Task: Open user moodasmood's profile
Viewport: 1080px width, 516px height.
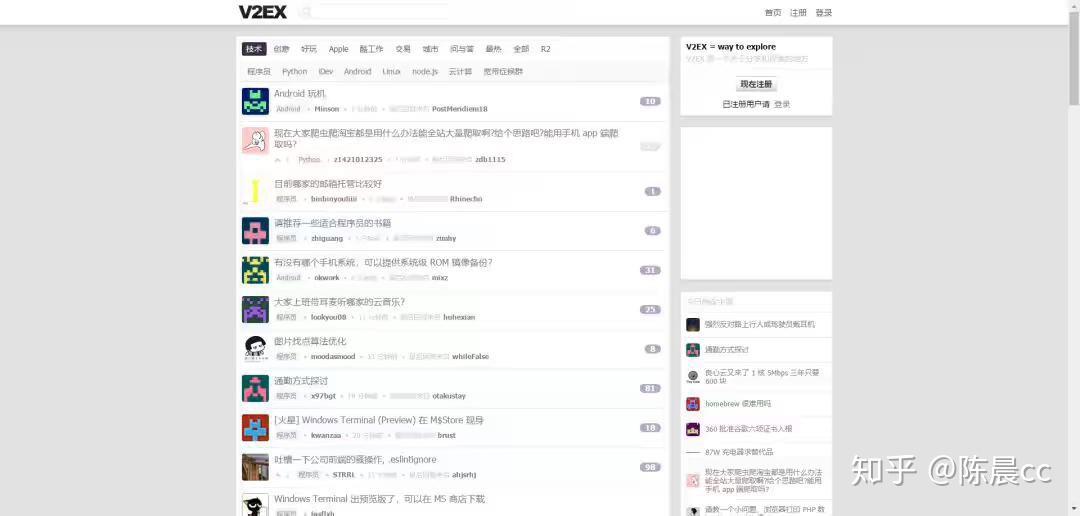Action: [x=333, y=357]
